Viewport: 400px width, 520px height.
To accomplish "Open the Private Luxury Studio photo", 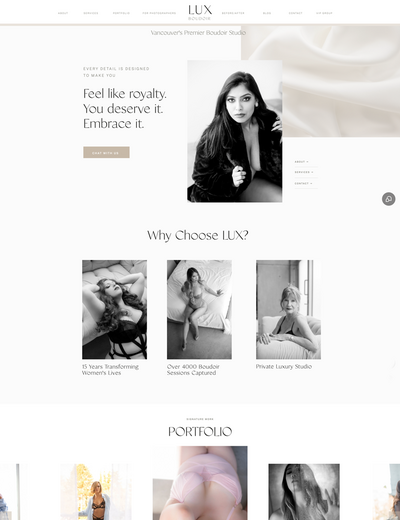I will (288, 309).
